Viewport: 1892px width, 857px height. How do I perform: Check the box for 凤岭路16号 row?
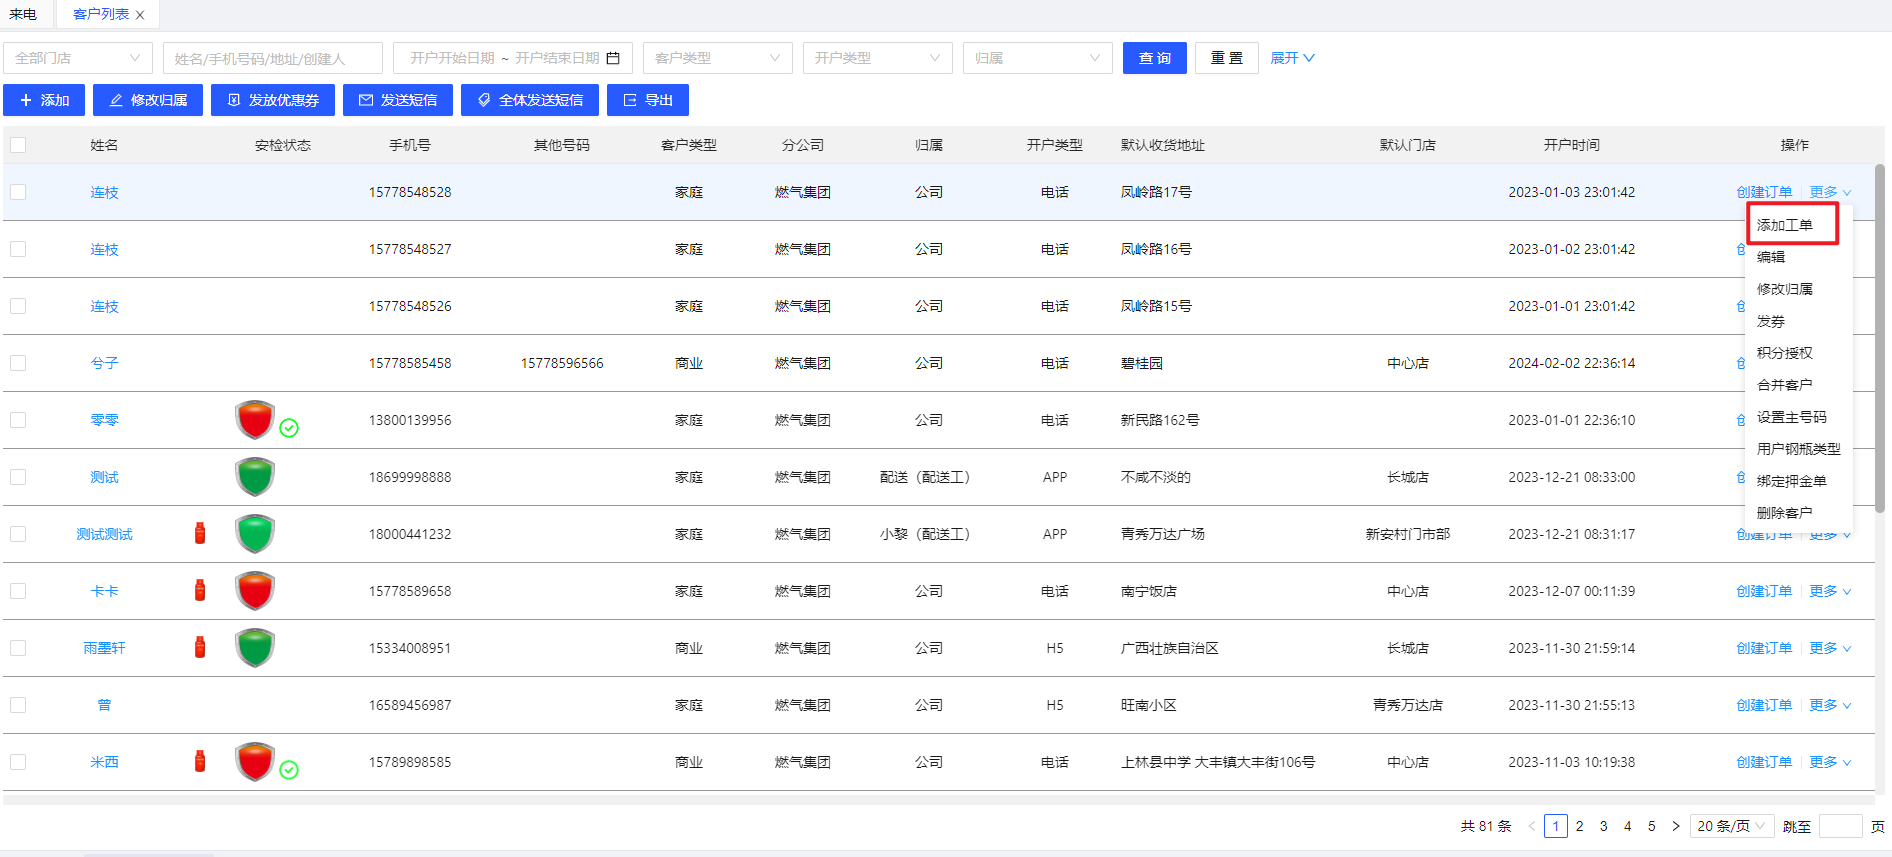click(x=18, y=249)
